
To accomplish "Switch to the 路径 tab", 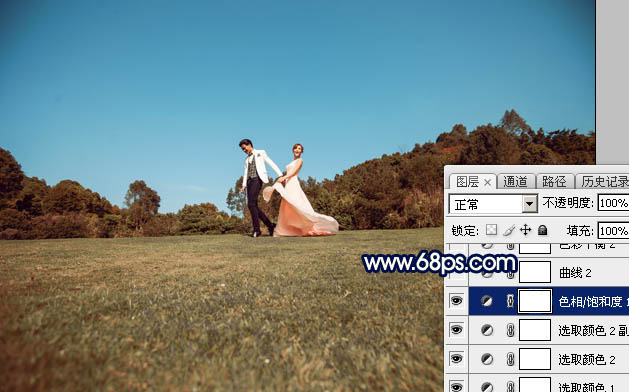I will (554, 182).
